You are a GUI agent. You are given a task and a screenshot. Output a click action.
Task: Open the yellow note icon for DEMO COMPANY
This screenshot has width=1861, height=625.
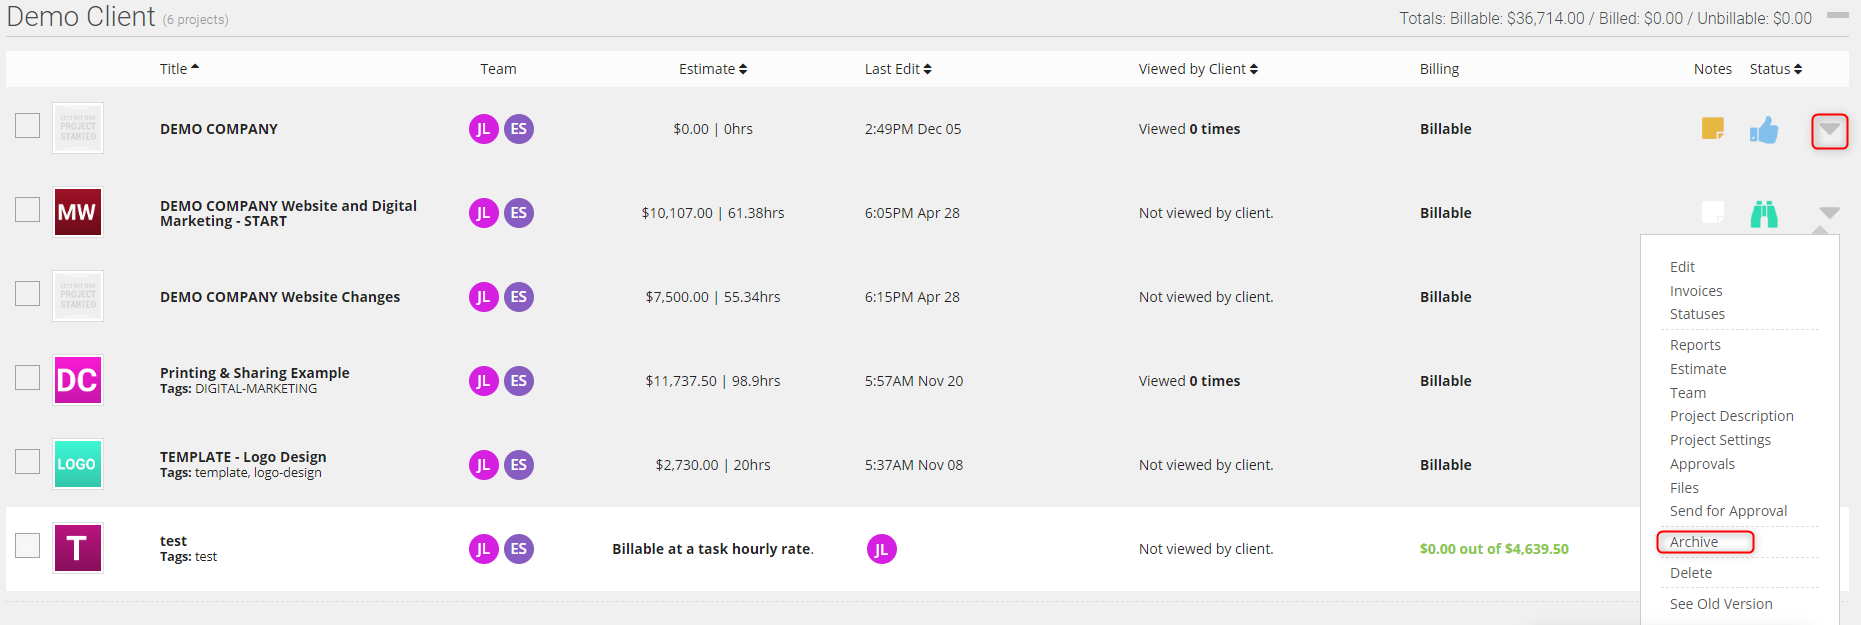(x=1712, y=129)
